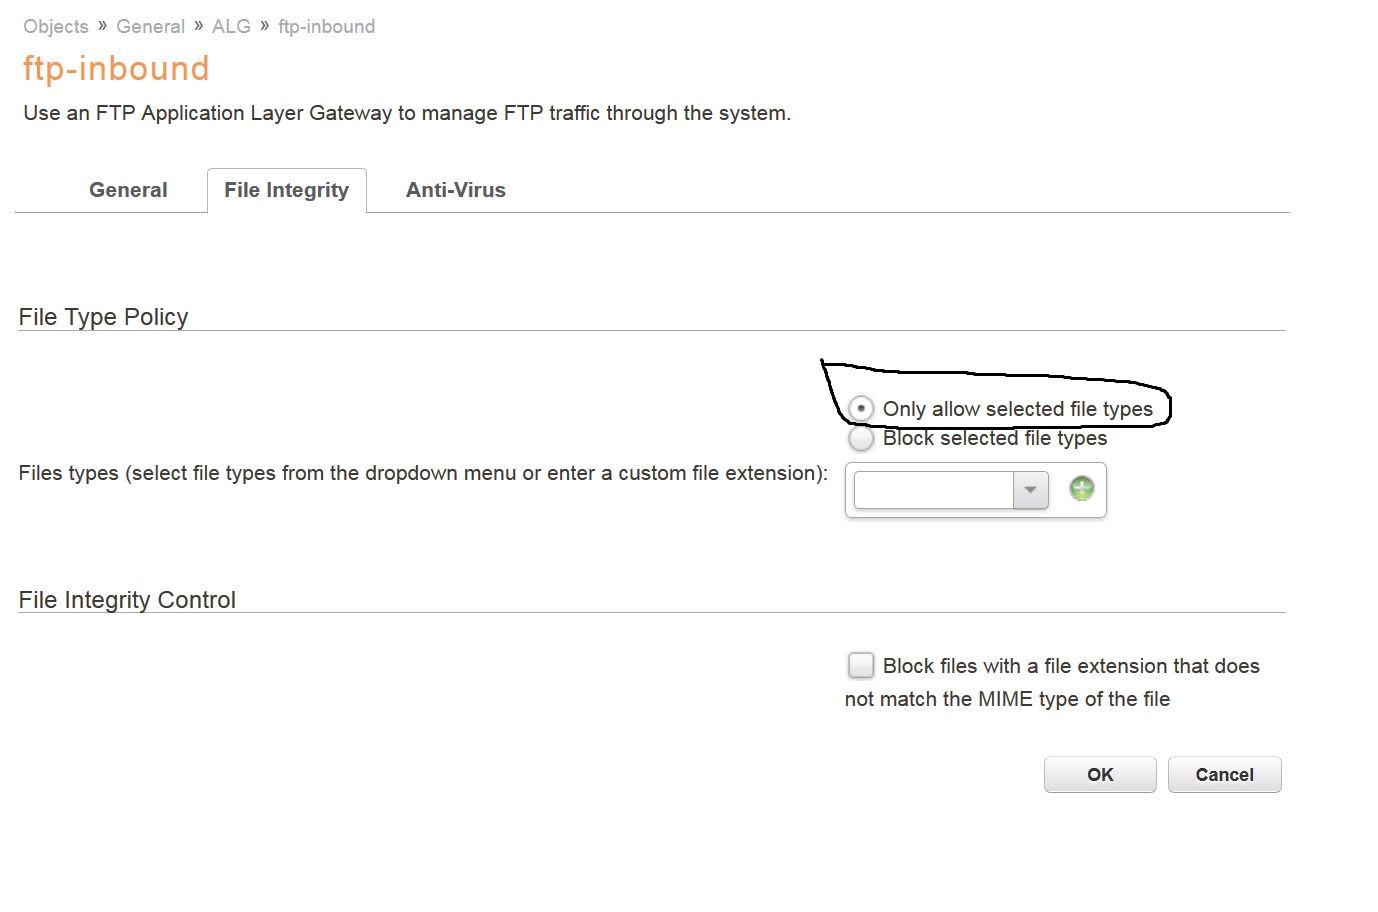Select 'Only allow selected file types' option
This screenshot has width=1378, height=912.
tap(861, 408)
